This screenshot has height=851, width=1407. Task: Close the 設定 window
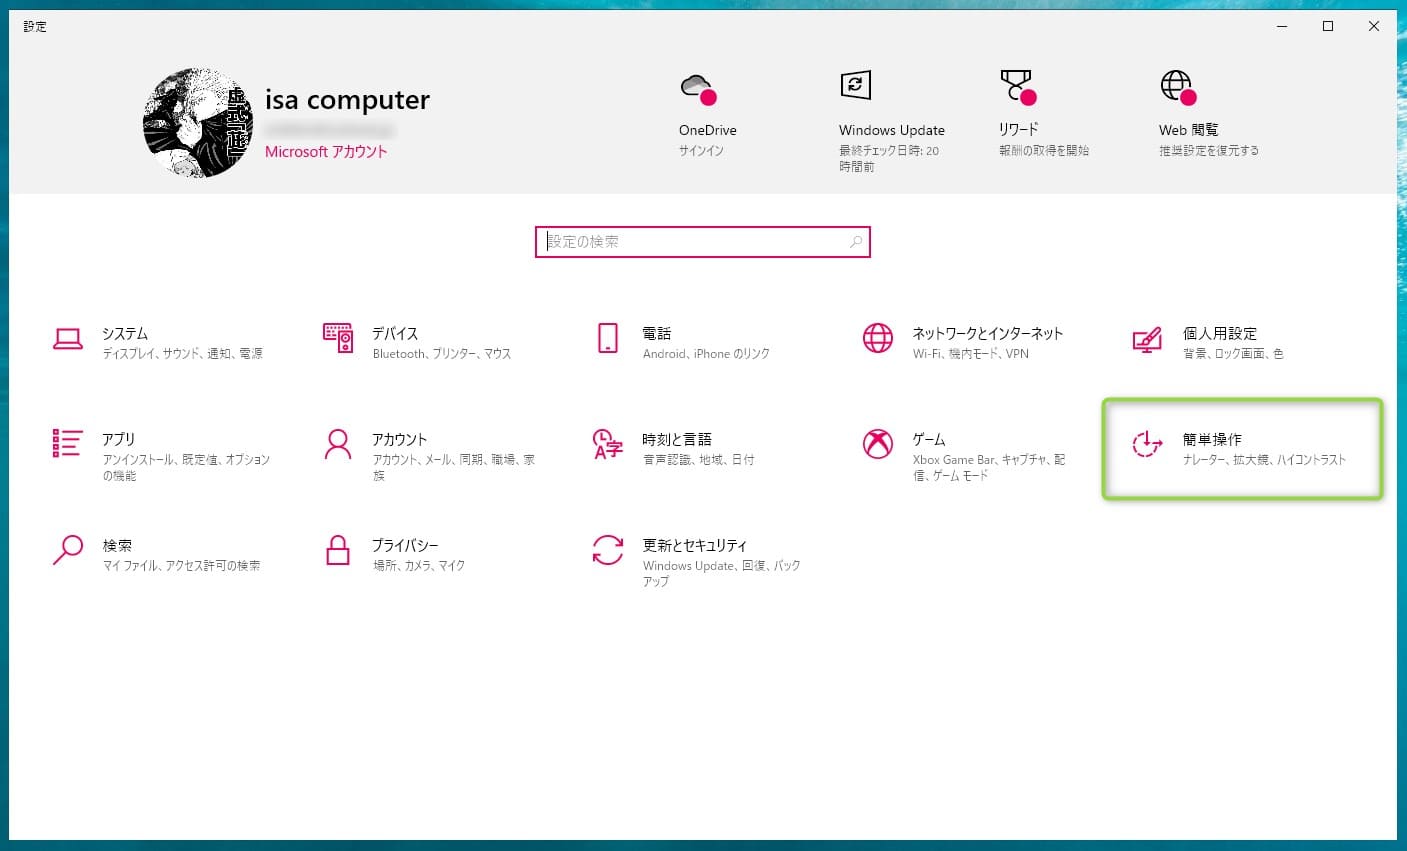(x=1374, y=26)
